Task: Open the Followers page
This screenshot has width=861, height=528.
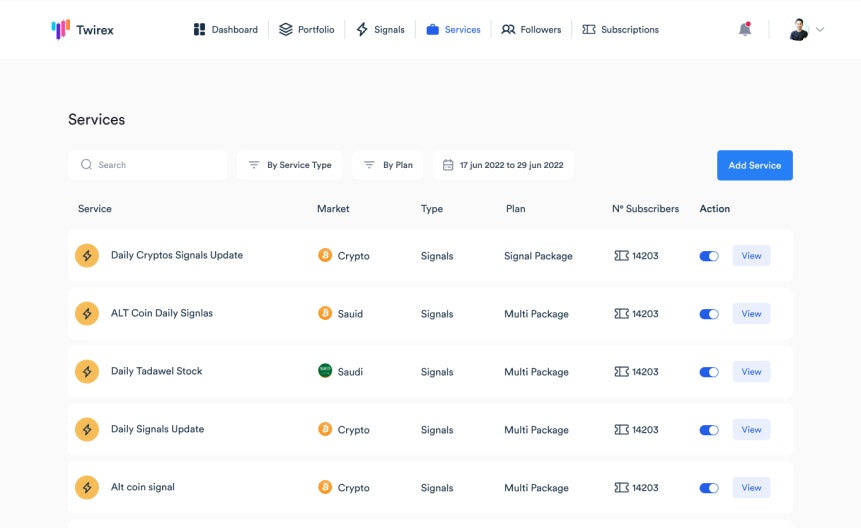Action: (531, 30)
